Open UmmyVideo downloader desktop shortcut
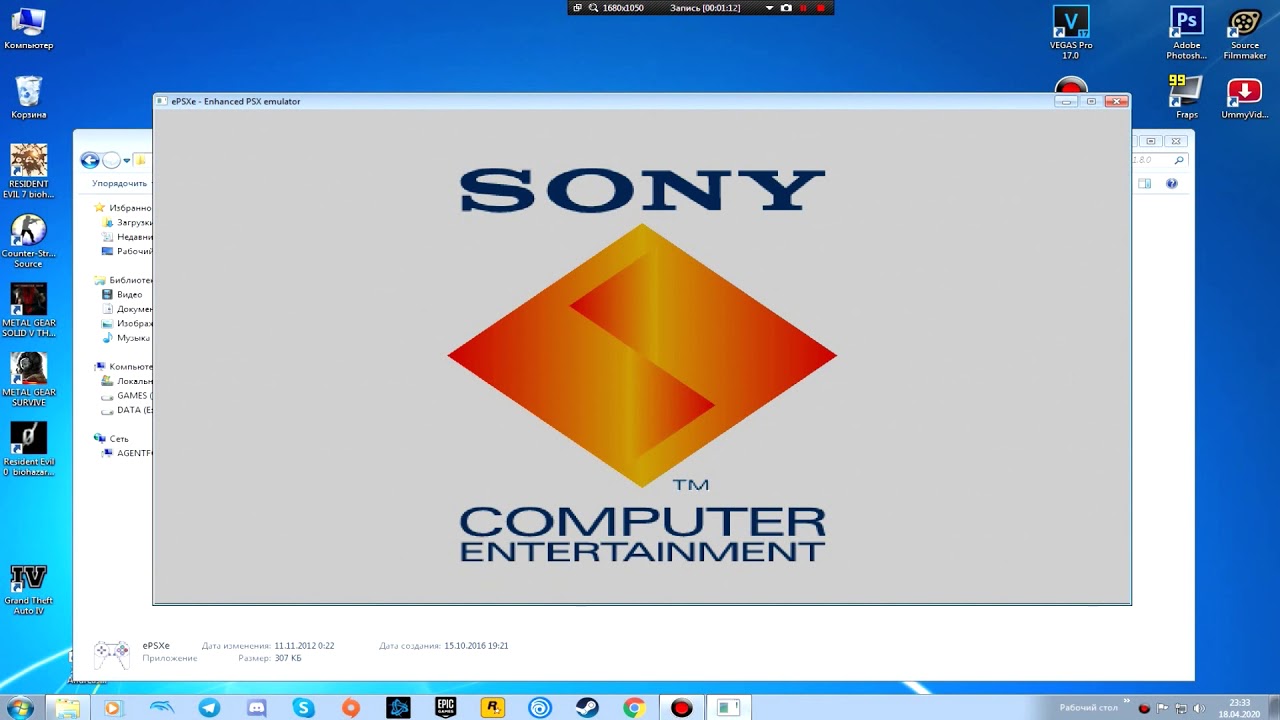Screen dimensions: 1280x720 [1244, 97]
